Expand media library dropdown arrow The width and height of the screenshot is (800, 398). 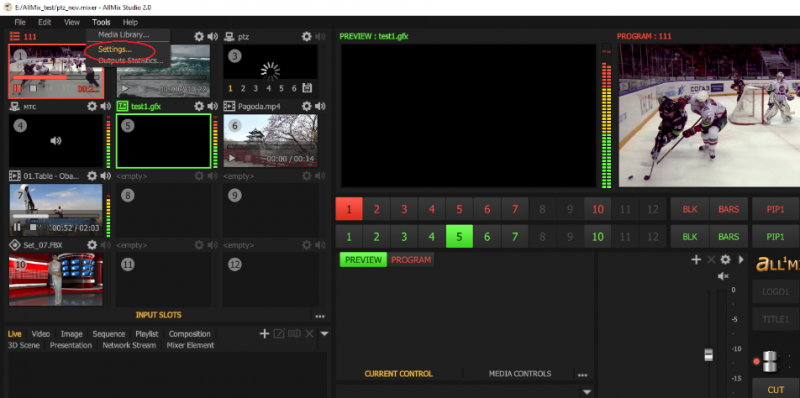coord(324,334)
